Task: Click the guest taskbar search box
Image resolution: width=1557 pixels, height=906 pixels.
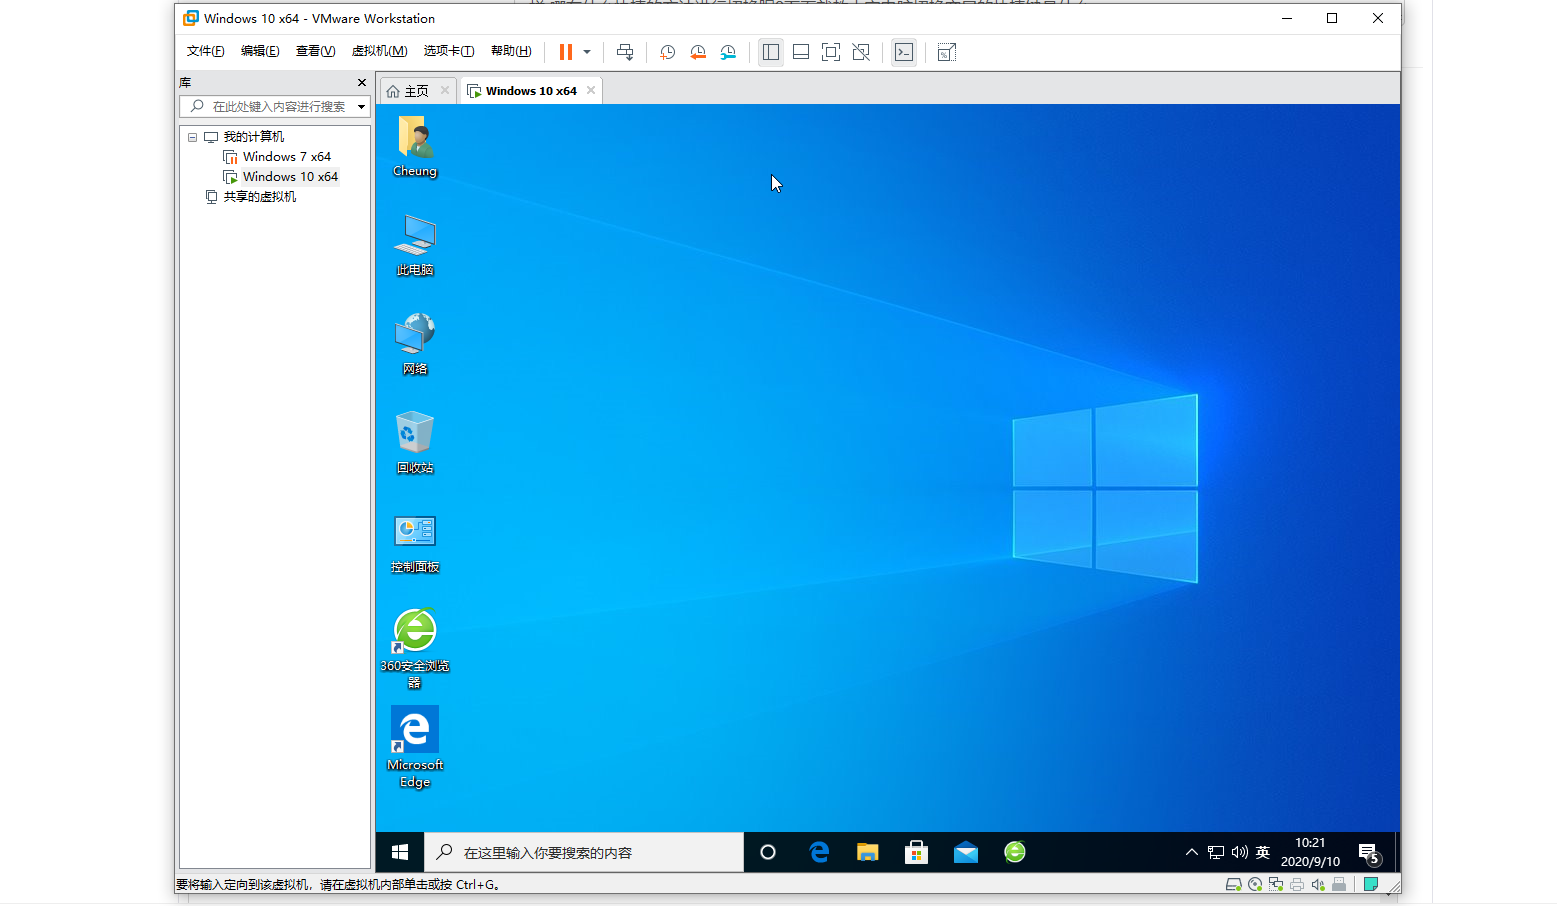Action: (584, 852)
